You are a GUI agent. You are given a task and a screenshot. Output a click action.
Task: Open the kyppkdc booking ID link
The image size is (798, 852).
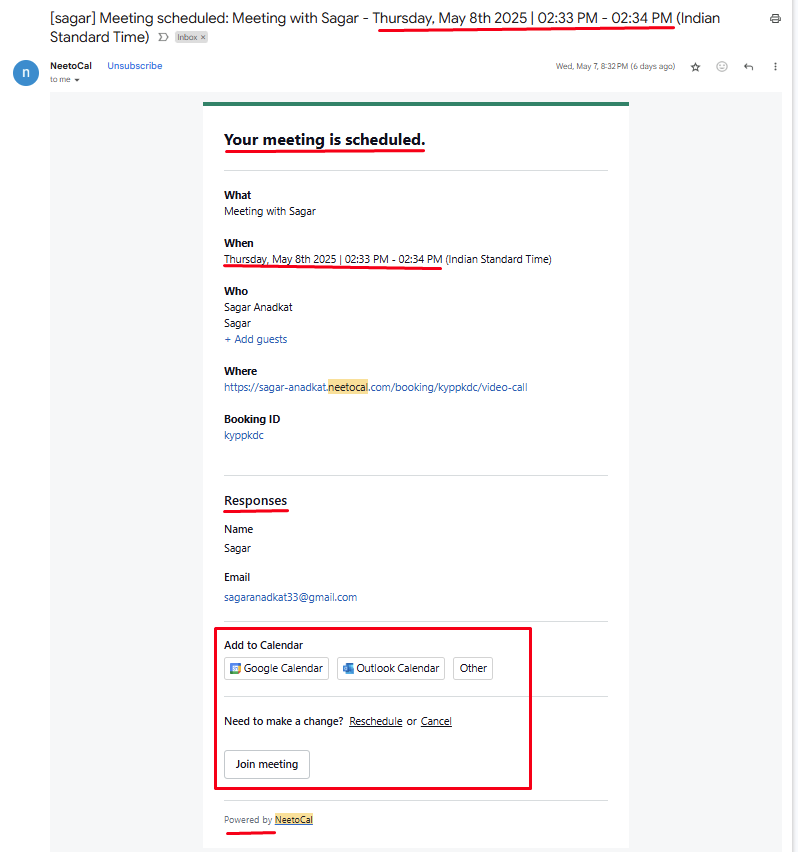tap(243, 435)
